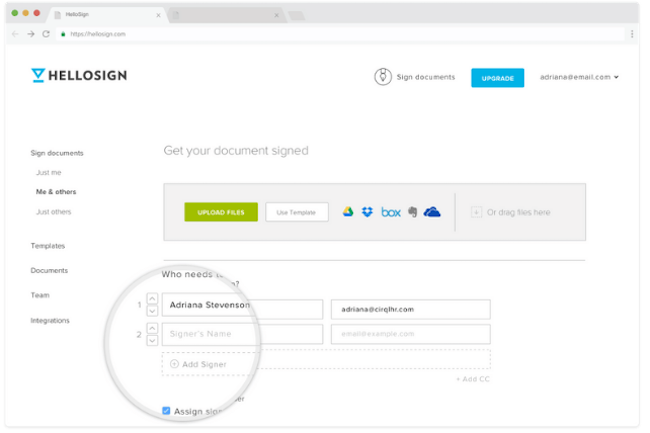The image size is (650, 433).
Task: Click the Signer's Name field
Action: tap(242, 334)
